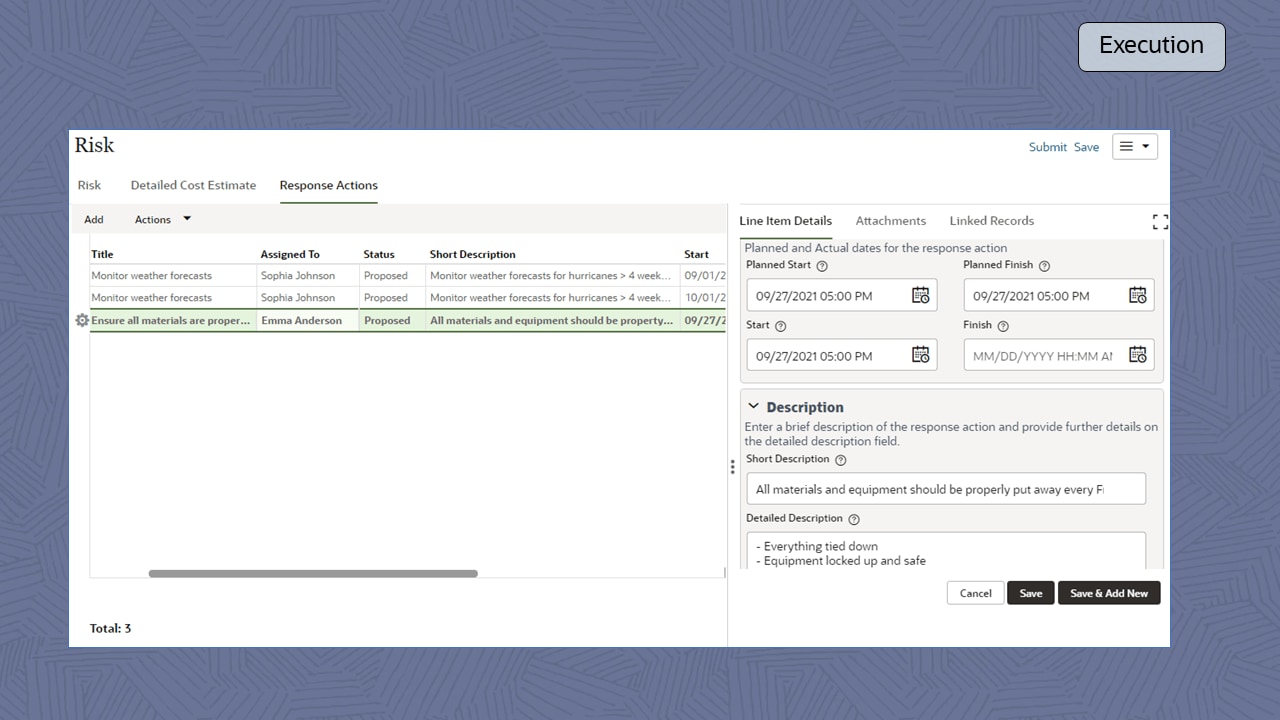1280x720 pixels.
Task: Show help for Short Description field
Action: pos(840,460)
